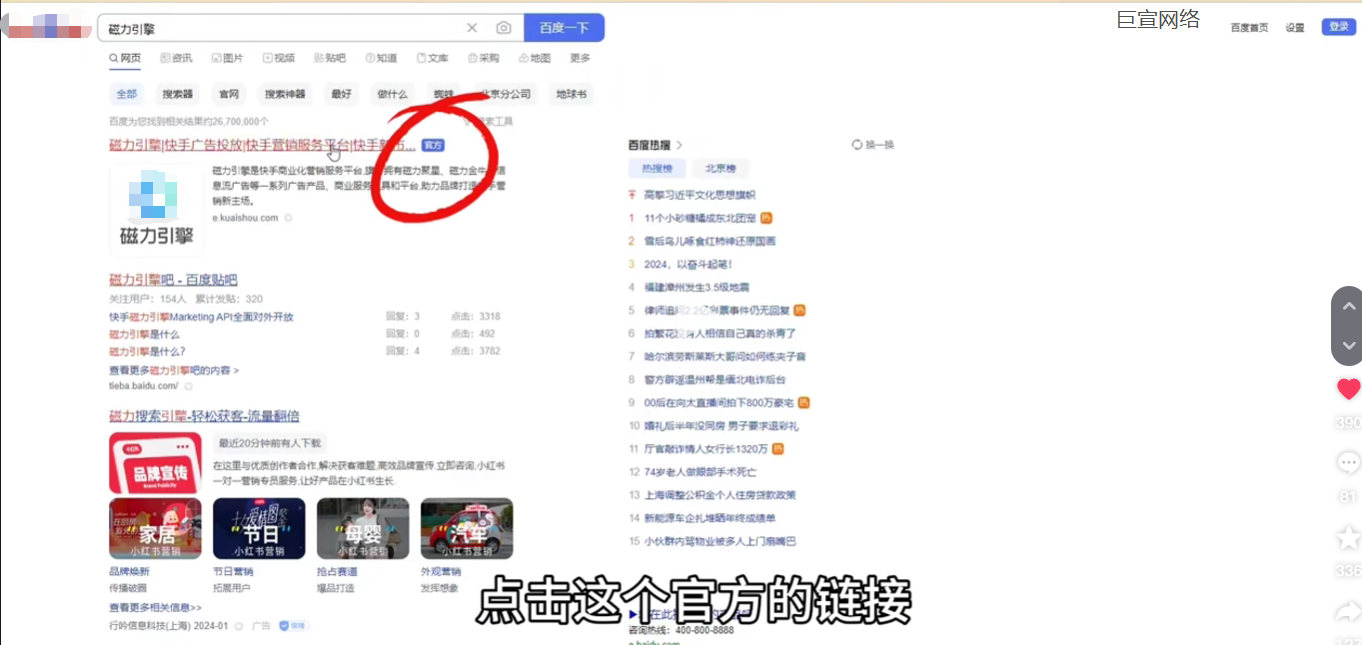
Task: Share the video with the arrow icon
Action: [x=1348, y=611]
